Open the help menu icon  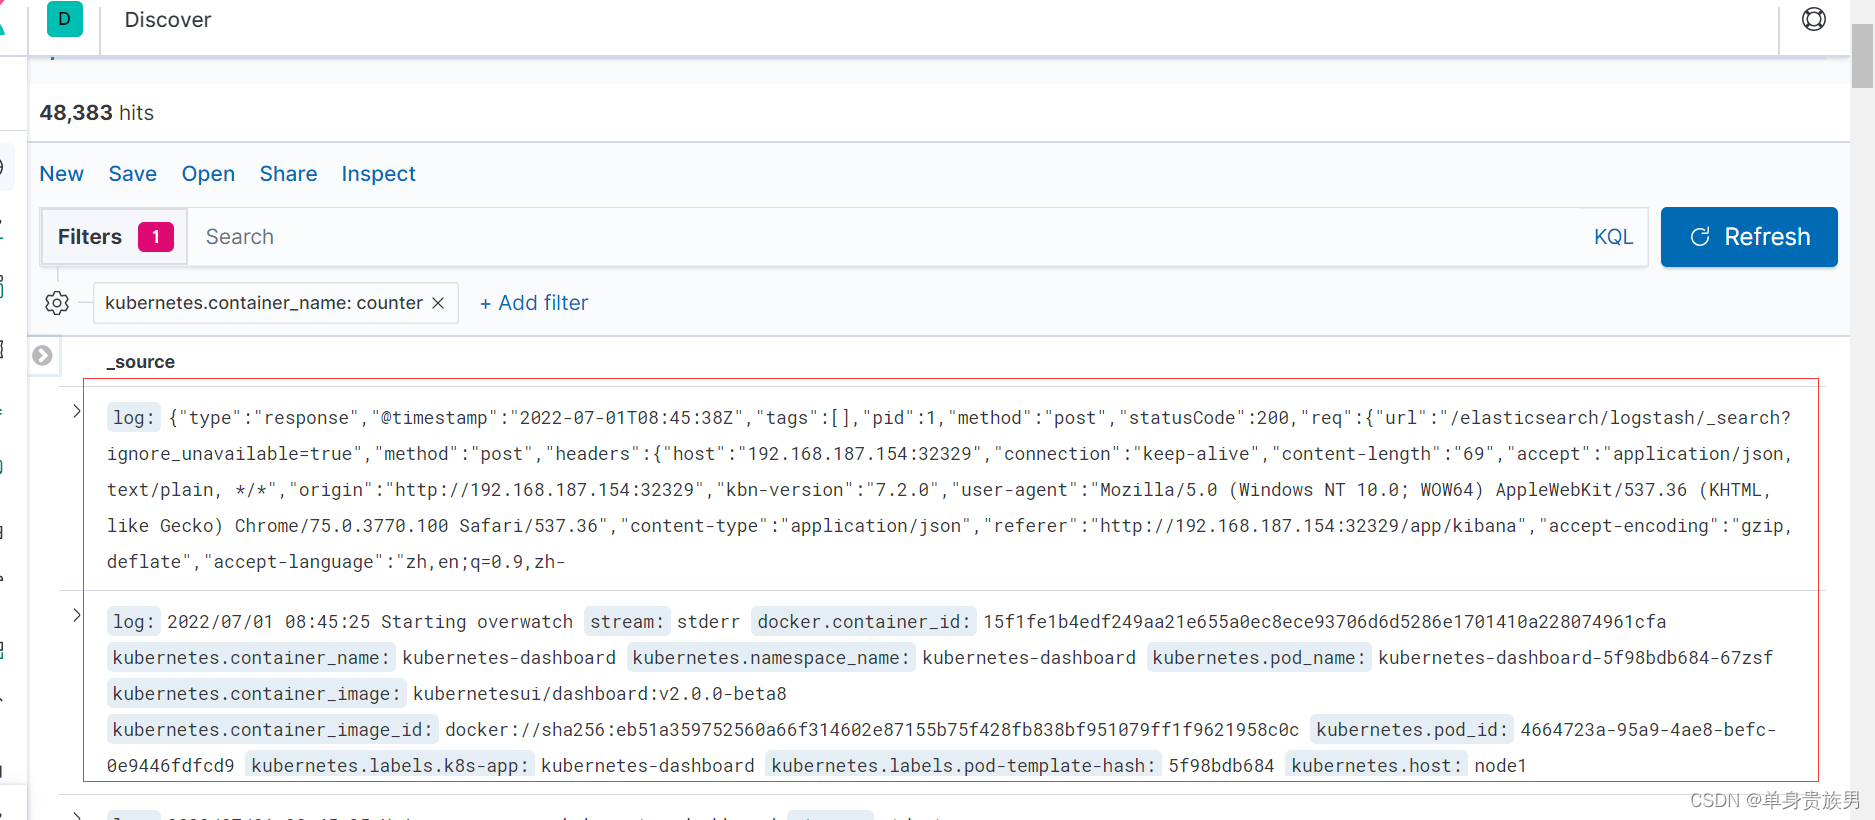click(x=1813, y=19)
